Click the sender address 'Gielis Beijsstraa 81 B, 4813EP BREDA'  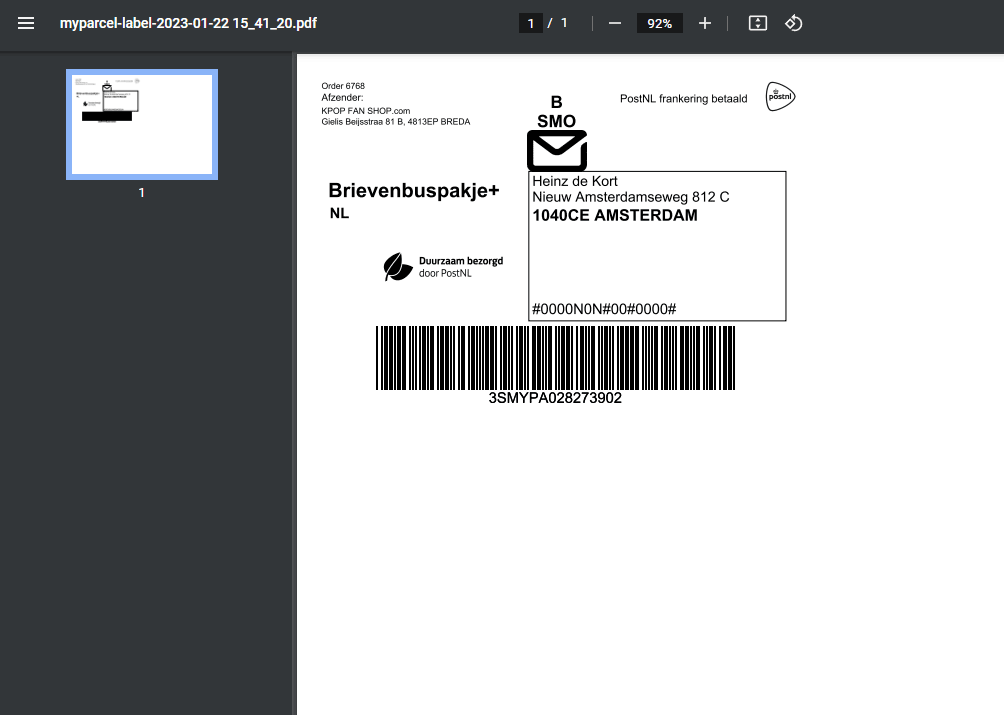point(396,122)
